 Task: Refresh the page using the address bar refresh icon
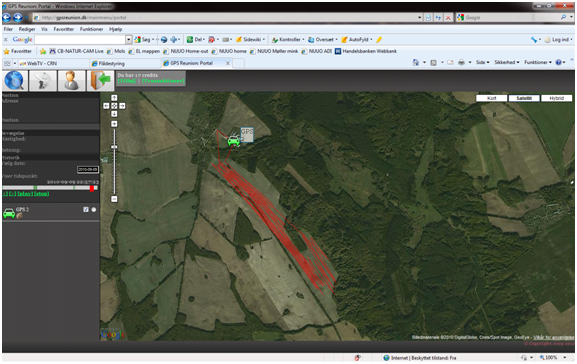coord(438,17)
